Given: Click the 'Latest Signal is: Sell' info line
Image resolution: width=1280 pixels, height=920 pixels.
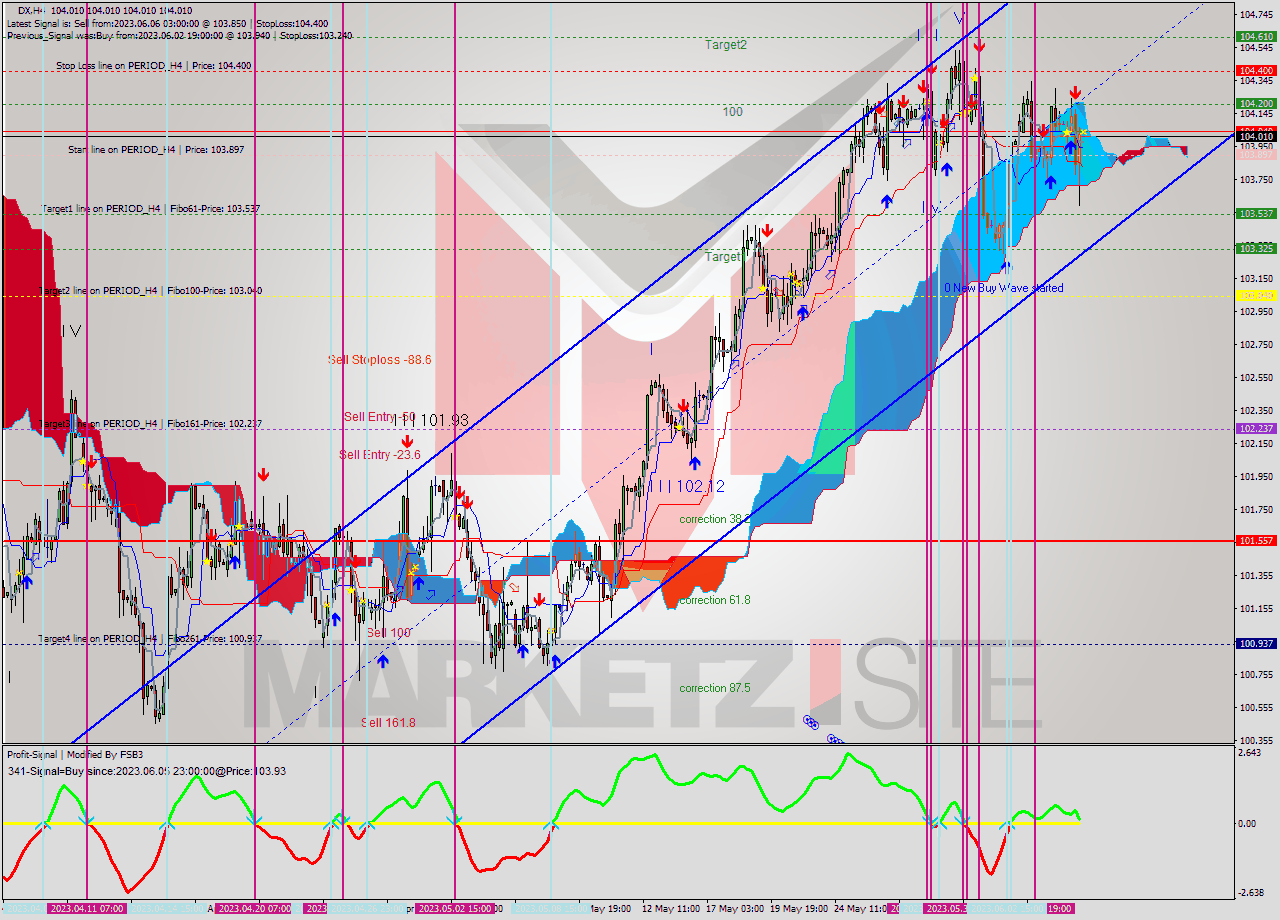Looking at the screenshot, I should click(166, 23).
